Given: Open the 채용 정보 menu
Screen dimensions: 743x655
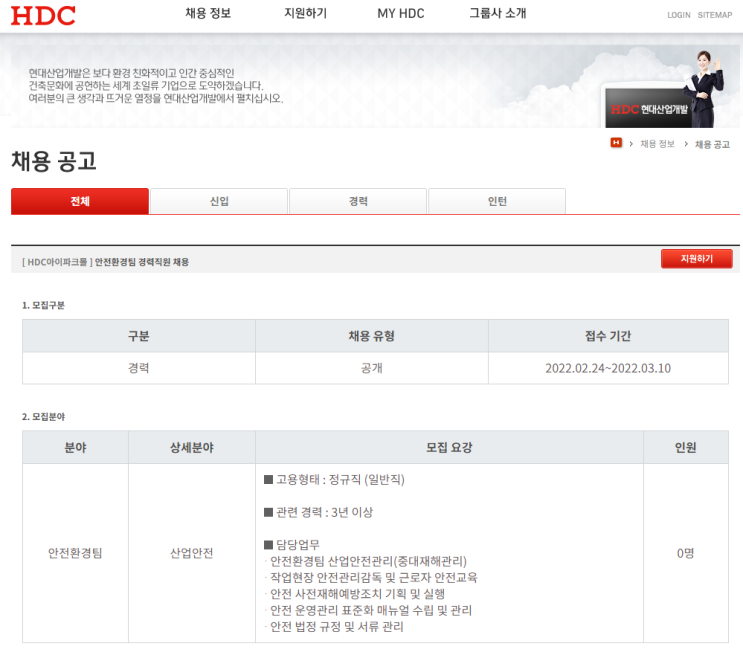Looking at the screenshot, I should pos(208,13).
